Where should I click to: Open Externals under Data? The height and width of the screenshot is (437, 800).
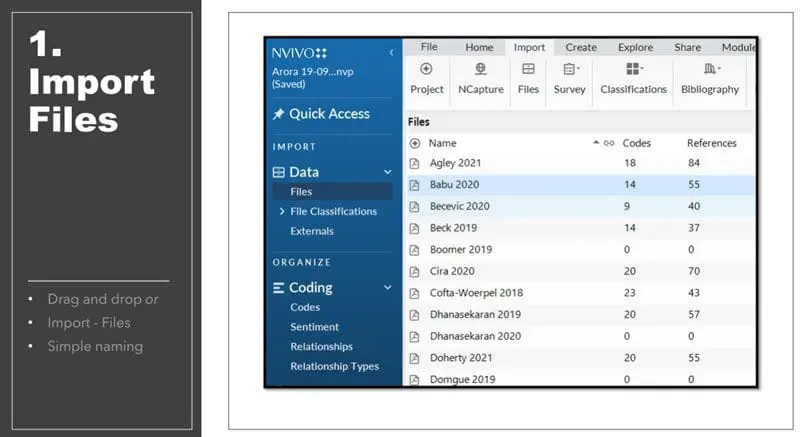(x=312, y=231)
